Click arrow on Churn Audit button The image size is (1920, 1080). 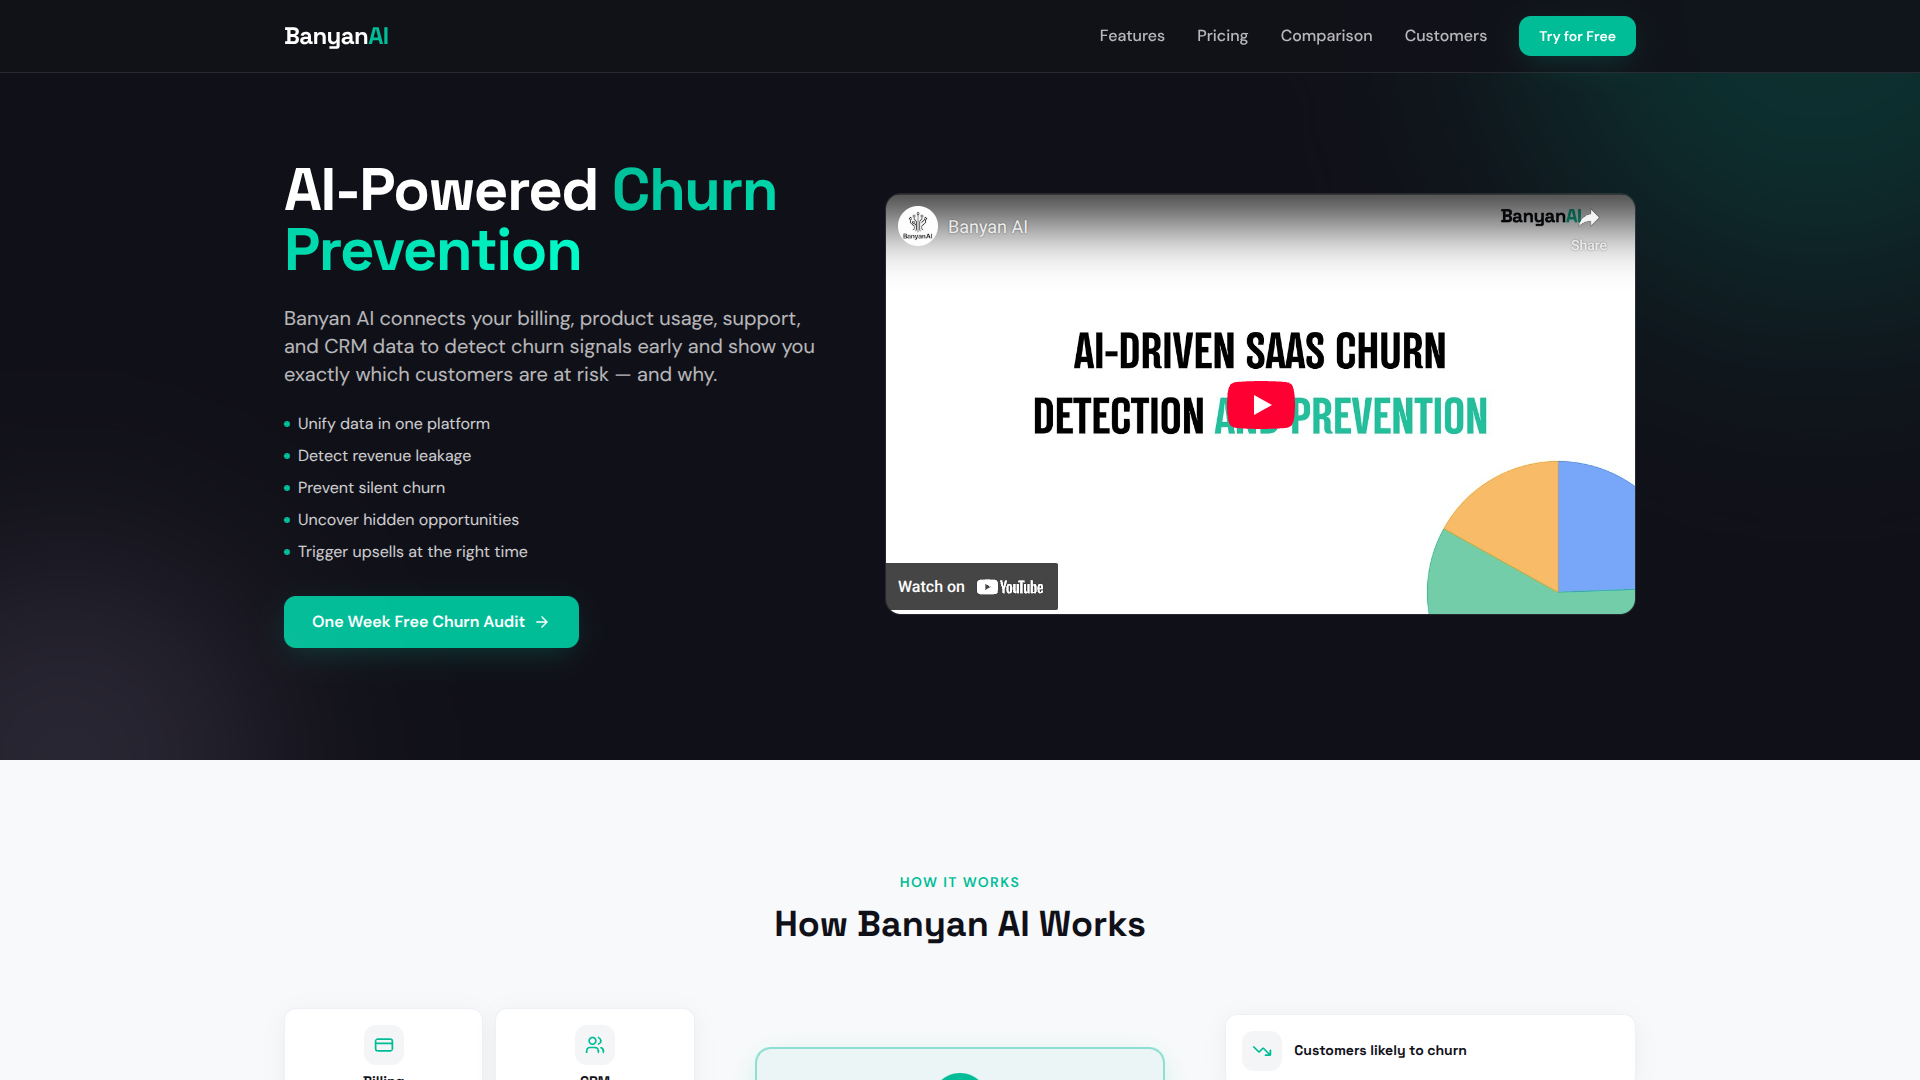(542, 622)
